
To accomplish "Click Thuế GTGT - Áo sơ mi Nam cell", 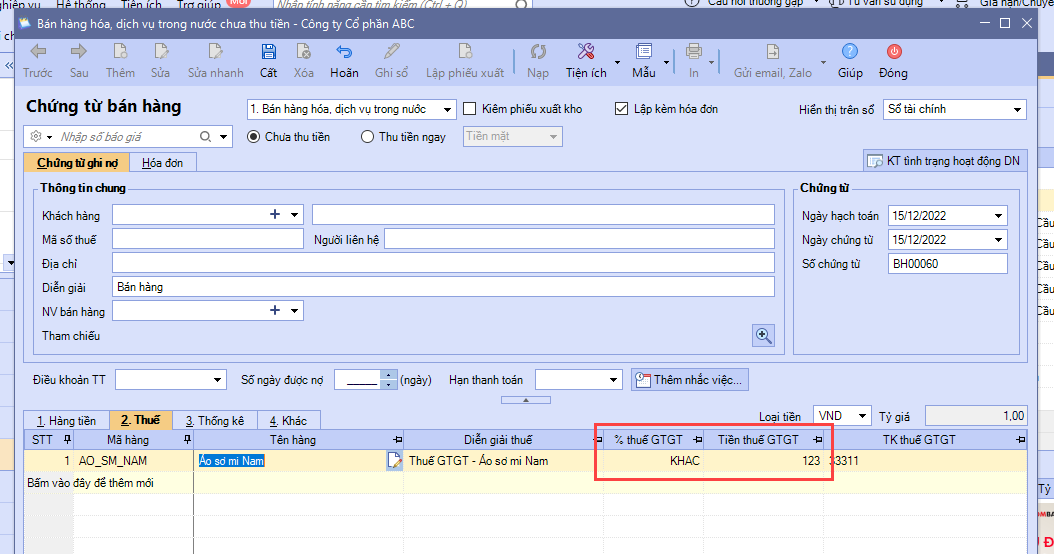I will pyautogui.click(x=503, y=461).
